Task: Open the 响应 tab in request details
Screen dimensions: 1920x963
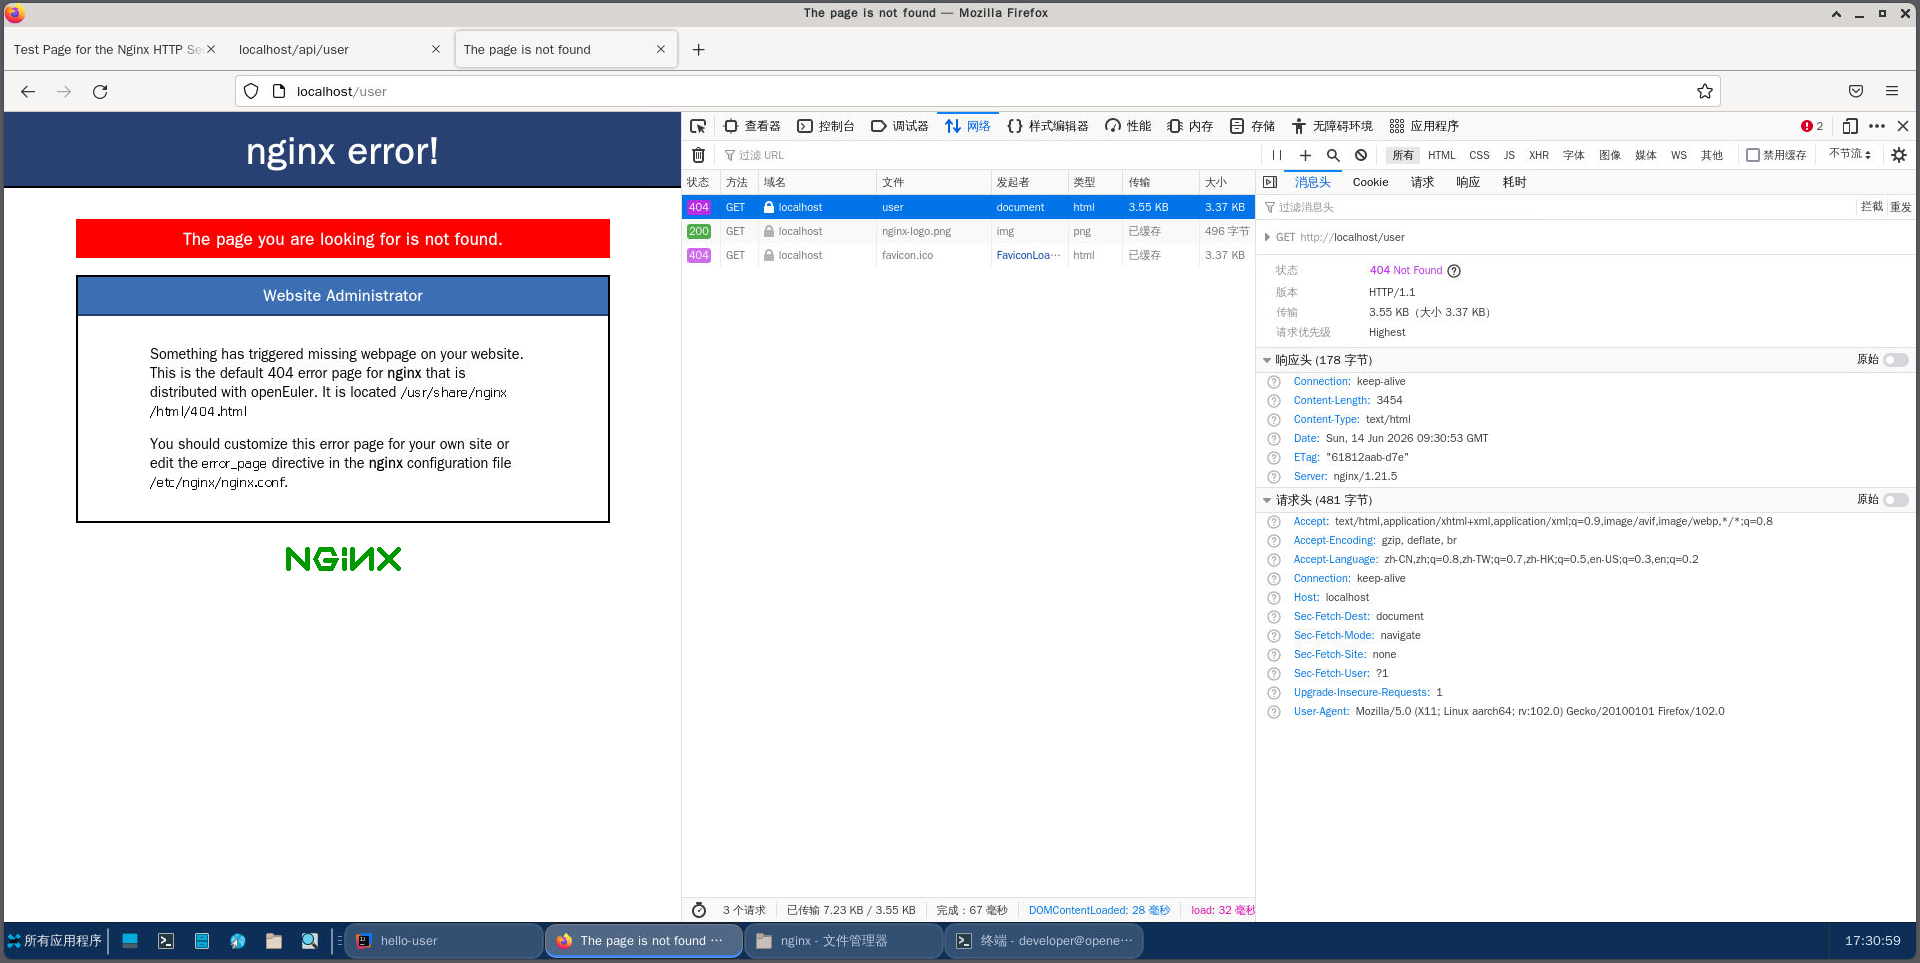Action: [x=1468, y=182]
